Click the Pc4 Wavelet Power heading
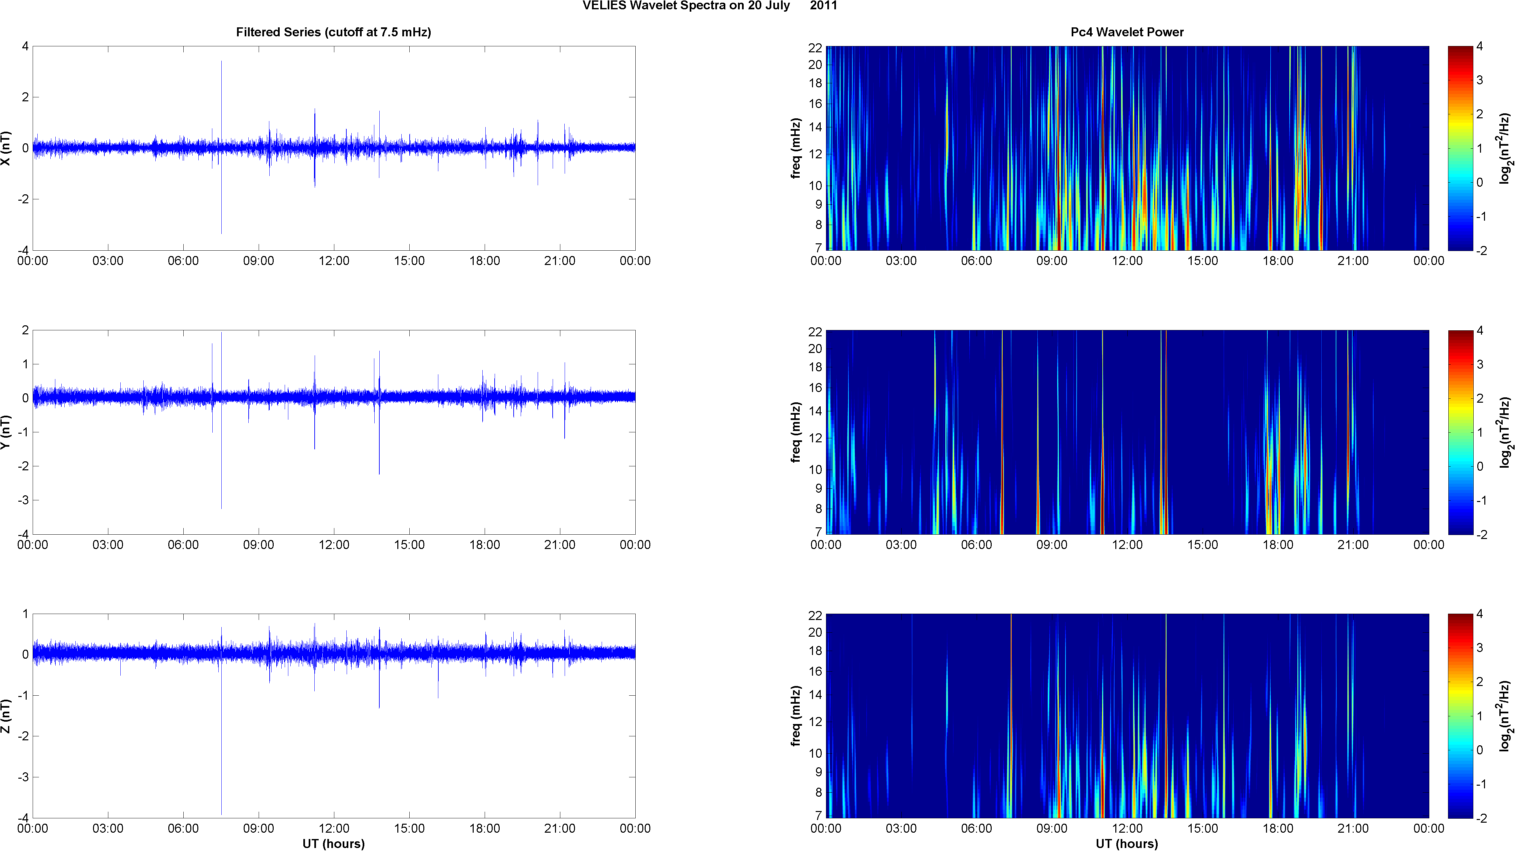The height and width of the screenshot is (851, 1515). click(x=1126, y=32)
